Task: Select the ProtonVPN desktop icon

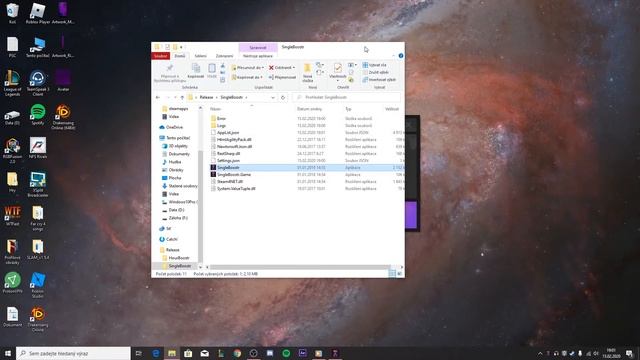Action: click(x=12, y=283)
